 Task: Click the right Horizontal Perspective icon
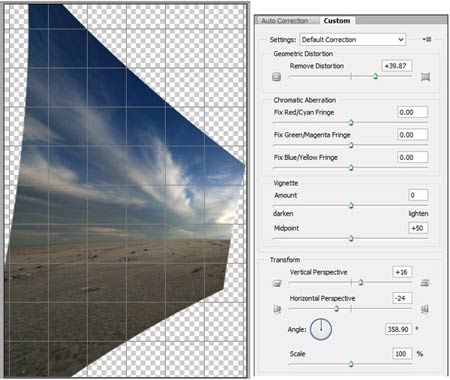tap(425, 309)
